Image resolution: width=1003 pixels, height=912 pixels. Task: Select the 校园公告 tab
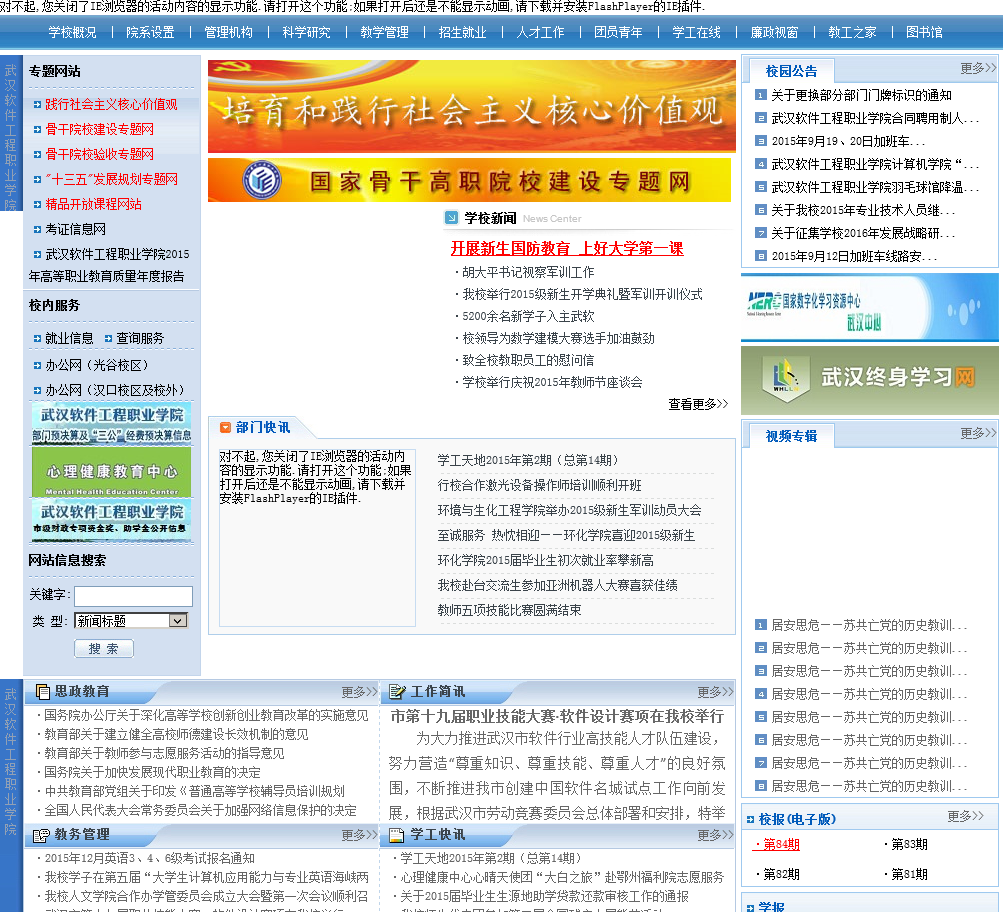[791, 71]
